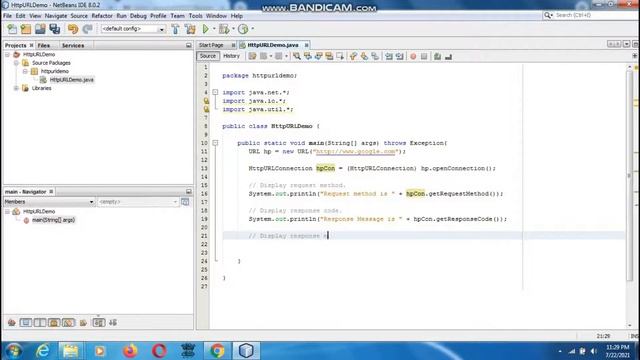Screen dimensions: 640x360
Task: Click the Source view button
Action: [208, 56]
